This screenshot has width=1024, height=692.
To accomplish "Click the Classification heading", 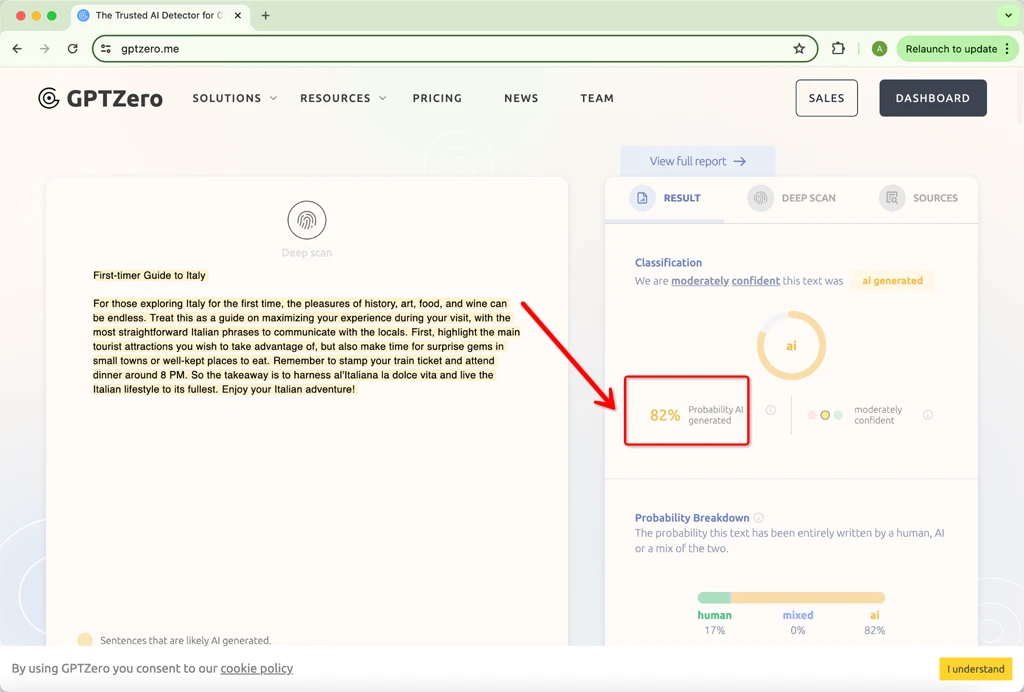I will [x=668, y=262].
